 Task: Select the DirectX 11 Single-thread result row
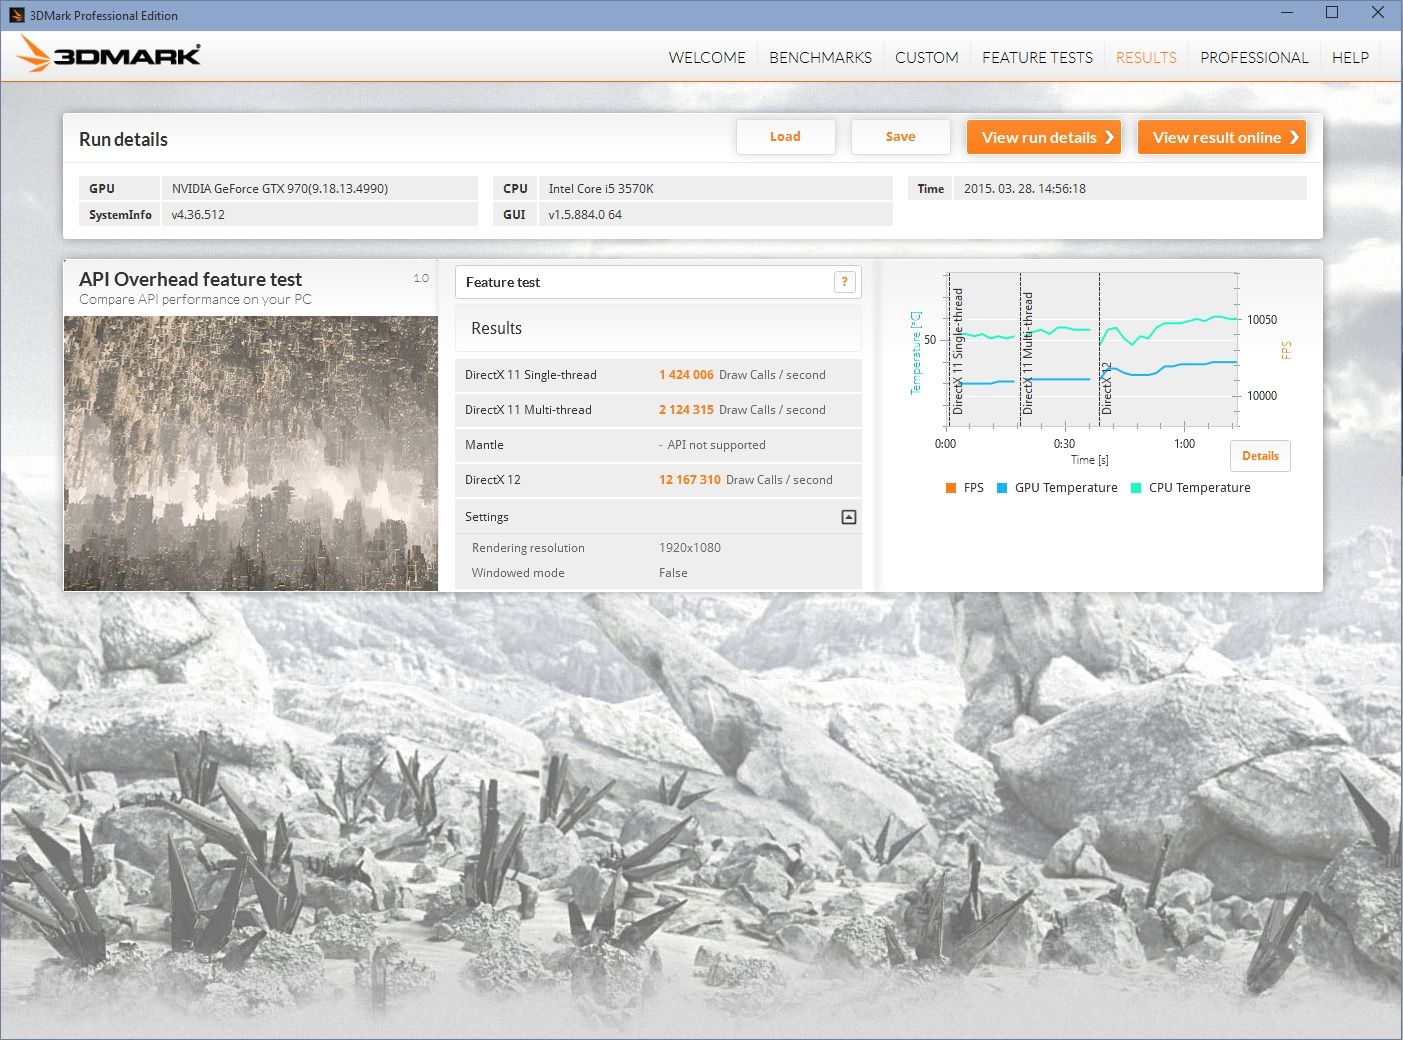[658, 375]
